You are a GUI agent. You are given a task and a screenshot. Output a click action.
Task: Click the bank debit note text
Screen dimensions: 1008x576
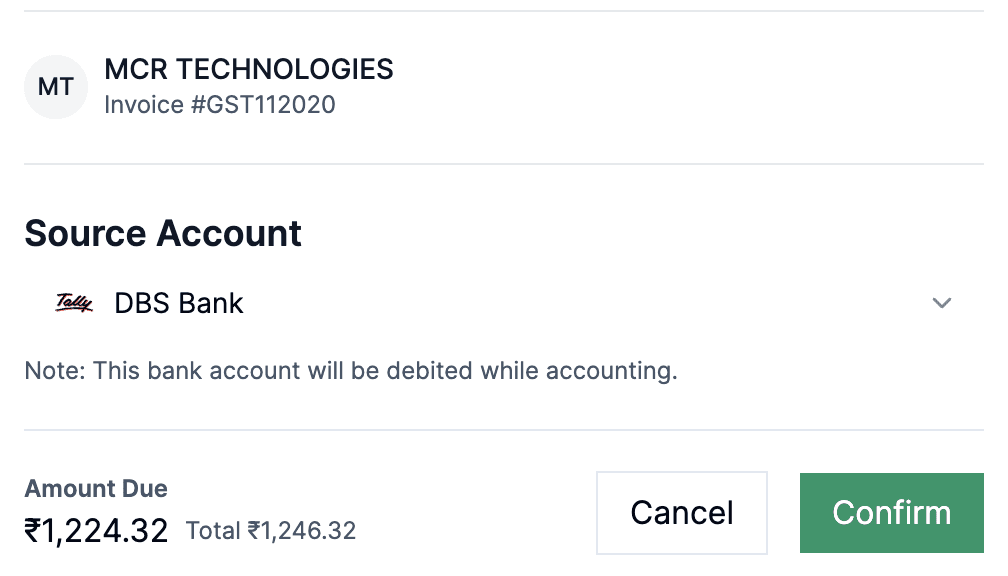point(351,370)
